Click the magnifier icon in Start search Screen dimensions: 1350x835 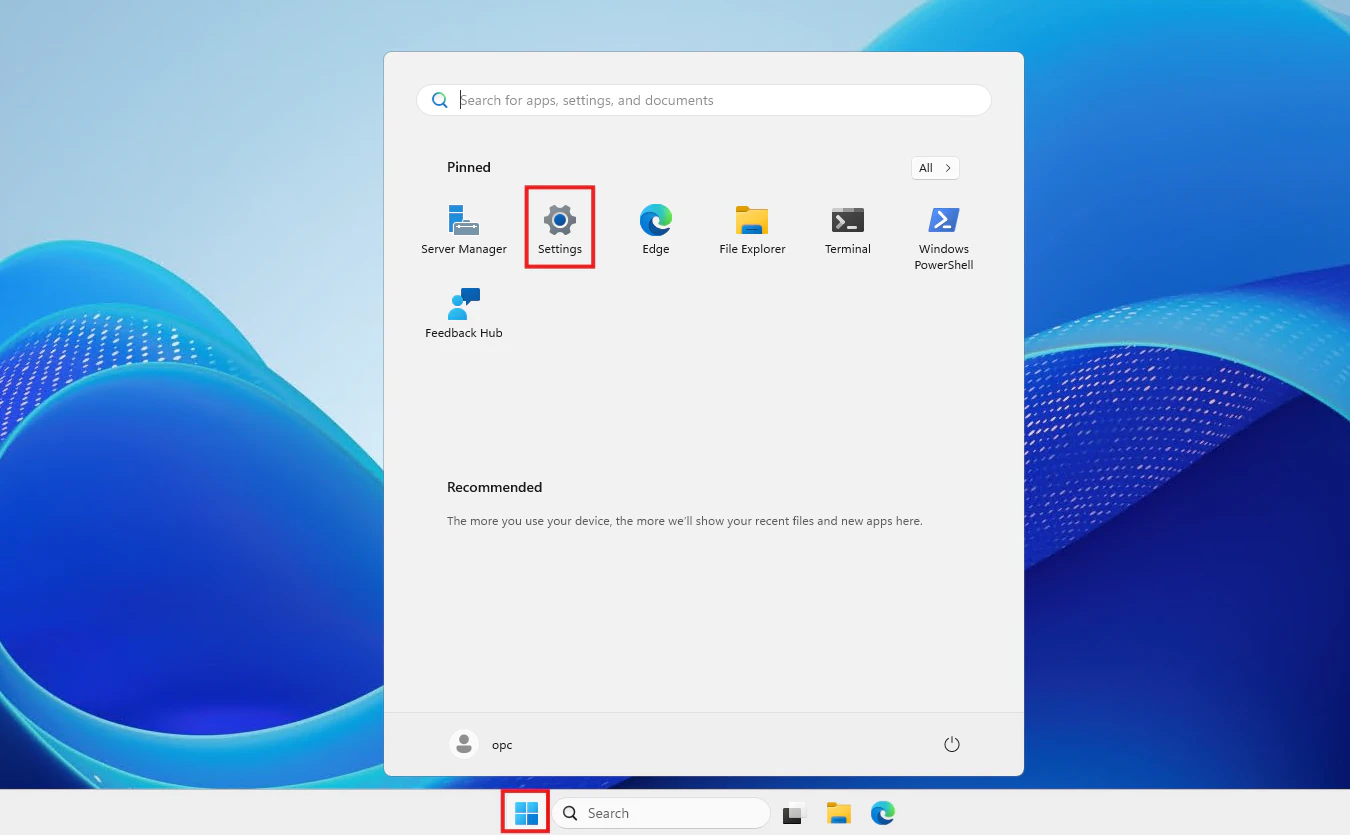[x=440, y=100]
